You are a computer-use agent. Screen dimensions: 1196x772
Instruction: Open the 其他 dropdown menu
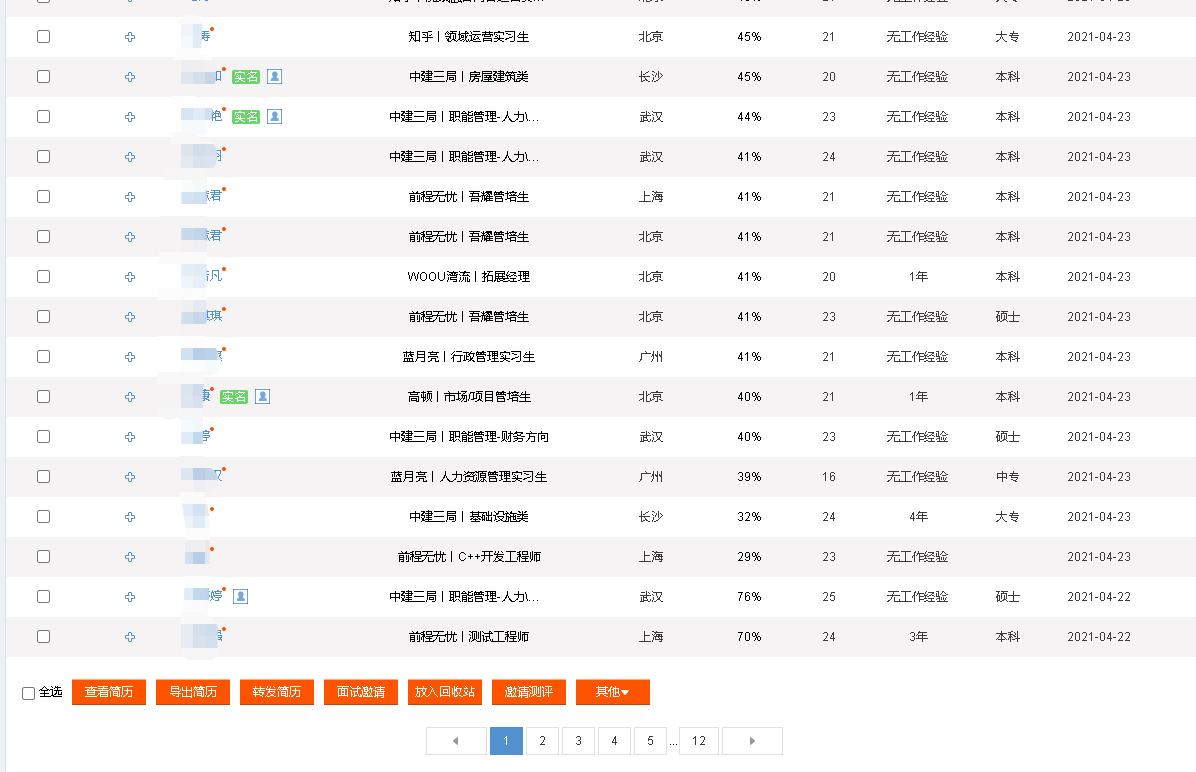point(612,691)
